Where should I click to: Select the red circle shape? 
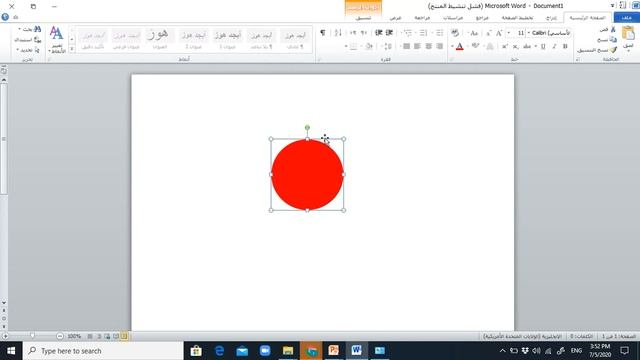coord(307,175)
